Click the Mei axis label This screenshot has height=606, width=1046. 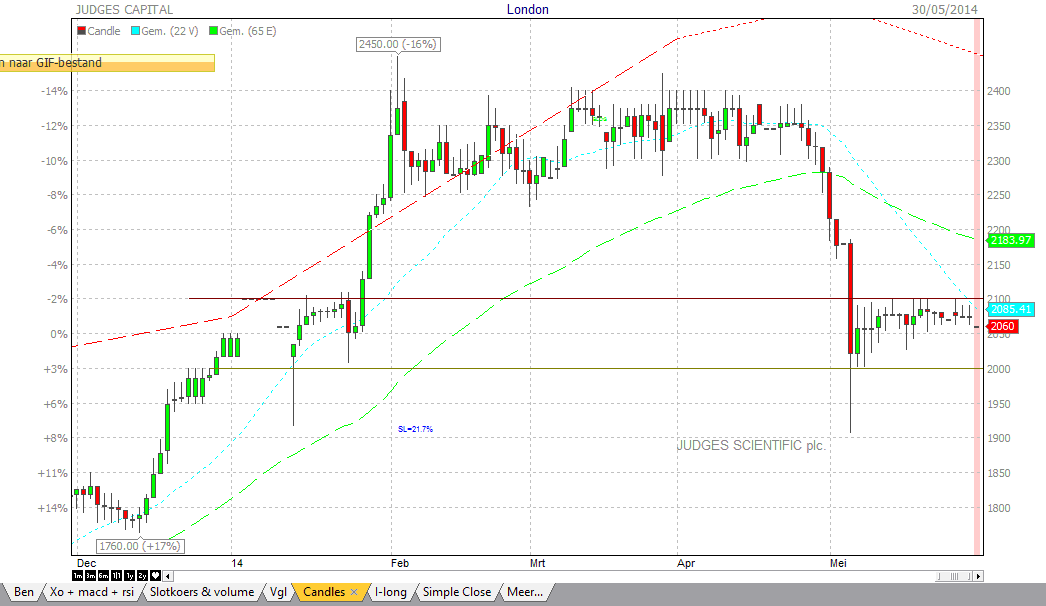pyautogui.click(x=839, y=563)
